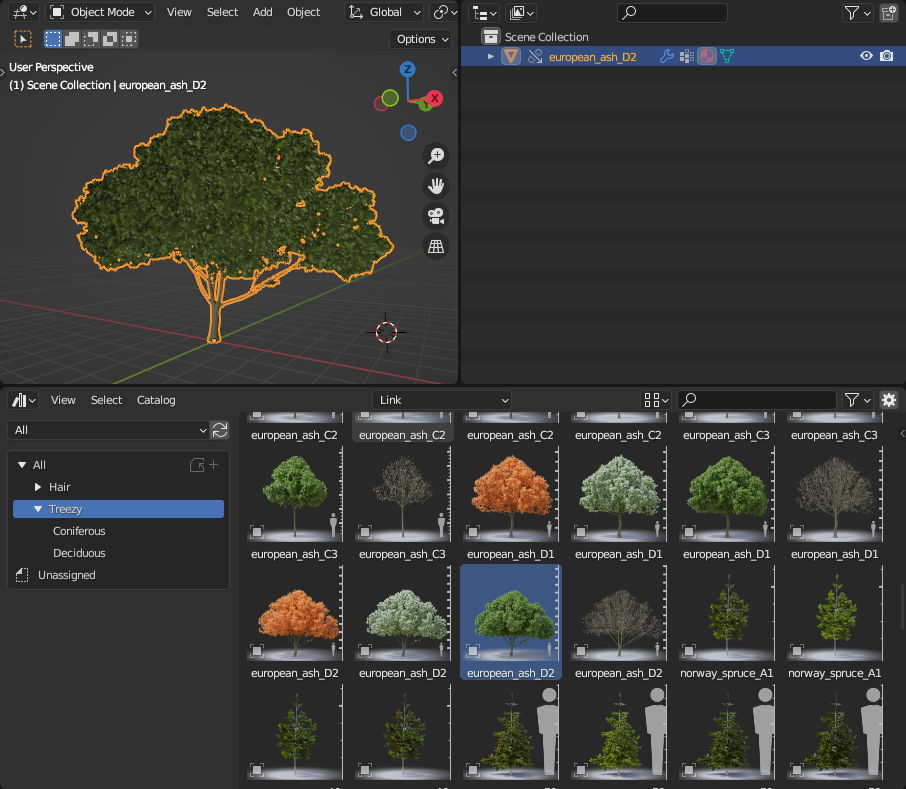Click new collection icon in outliner
This screenshot has height=789, width=906.
(888, 13)
